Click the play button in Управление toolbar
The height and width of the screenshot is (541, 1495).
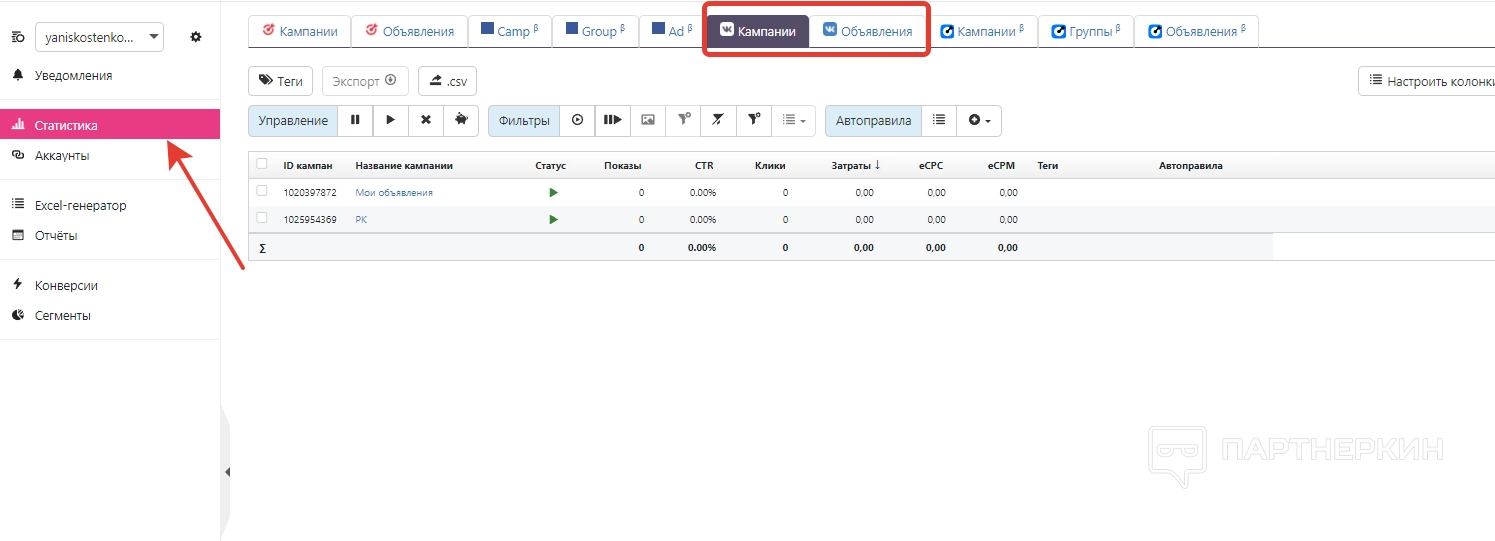[x=391, y=120]
